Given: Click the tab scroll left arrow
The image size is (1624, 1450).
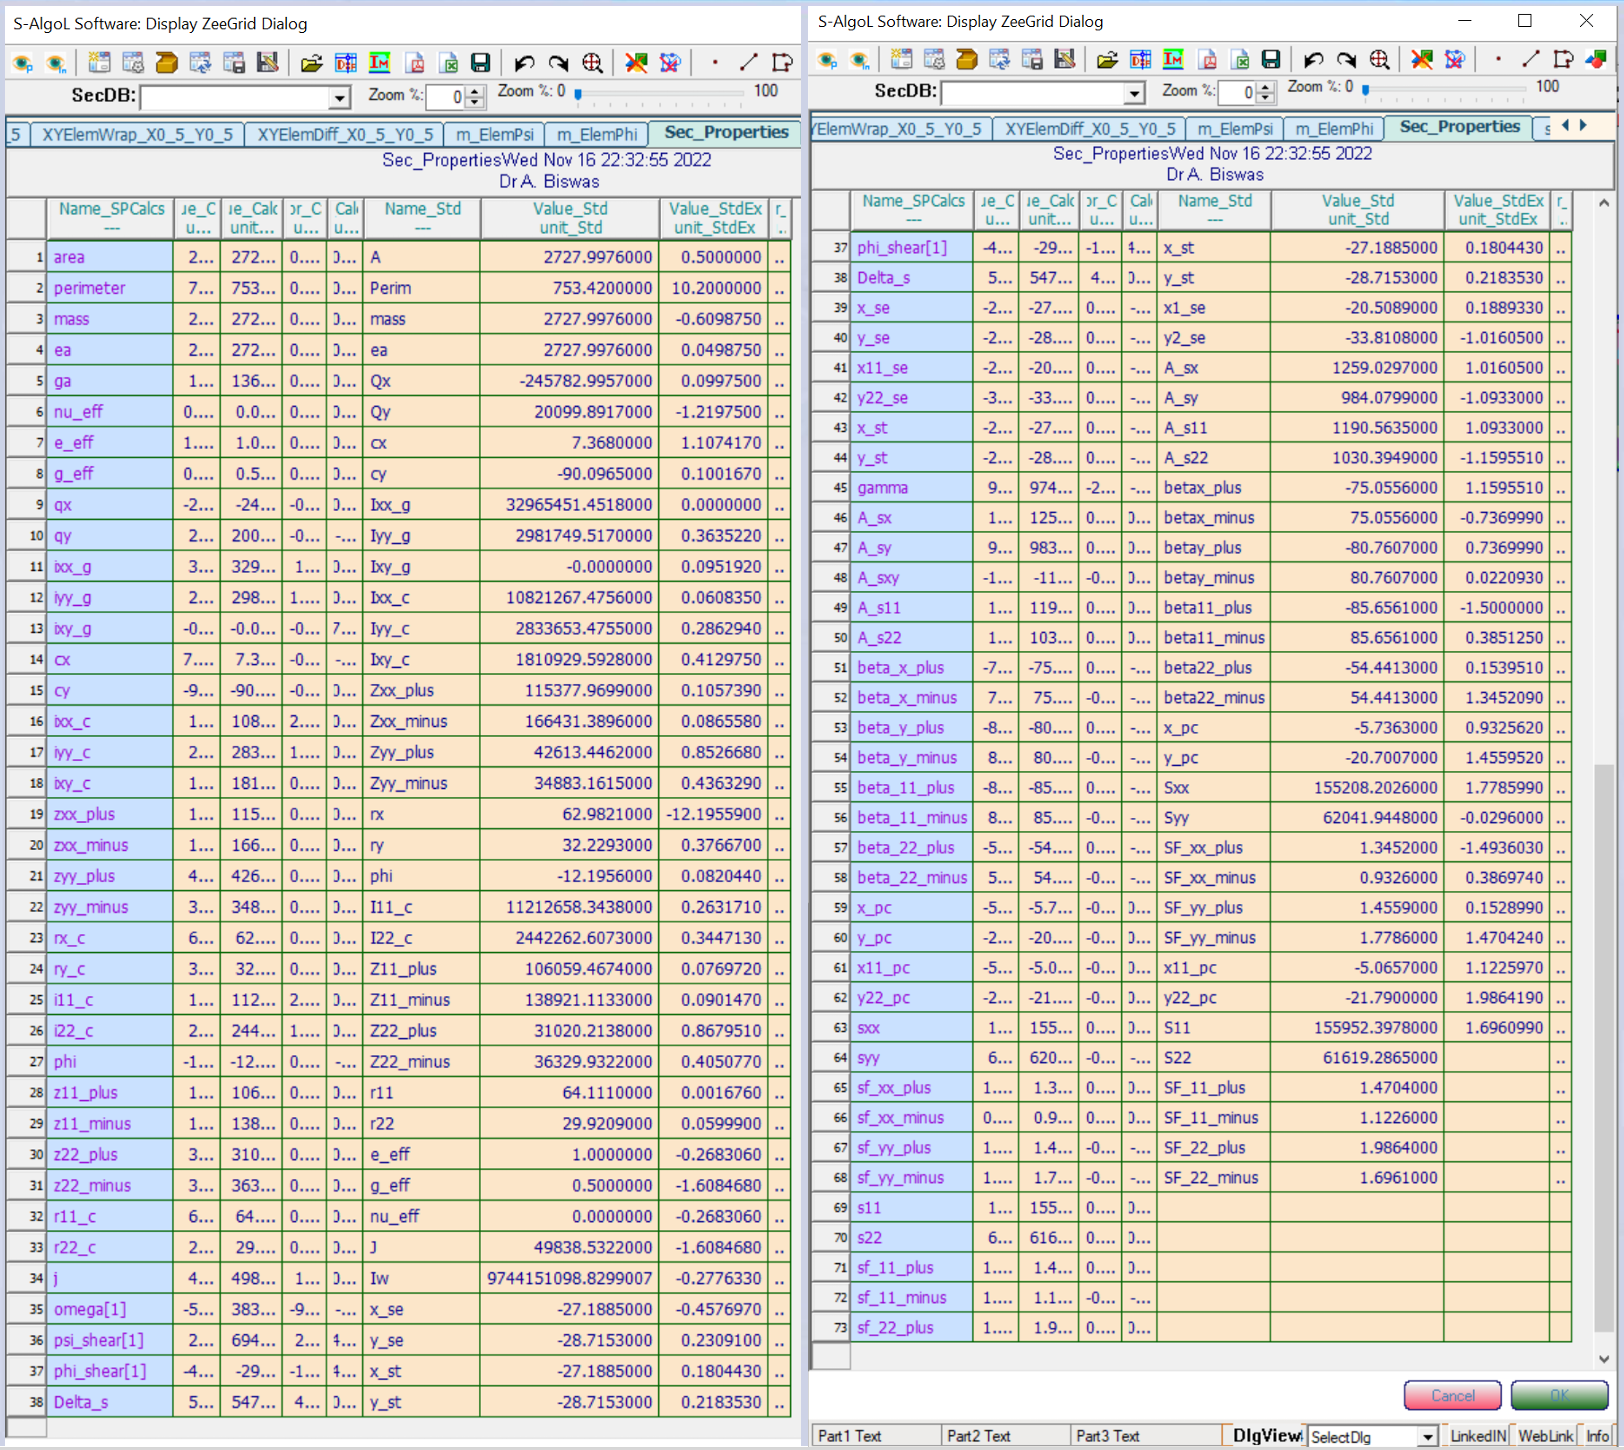Looking at the screenshot, I should coord(1566,125).
